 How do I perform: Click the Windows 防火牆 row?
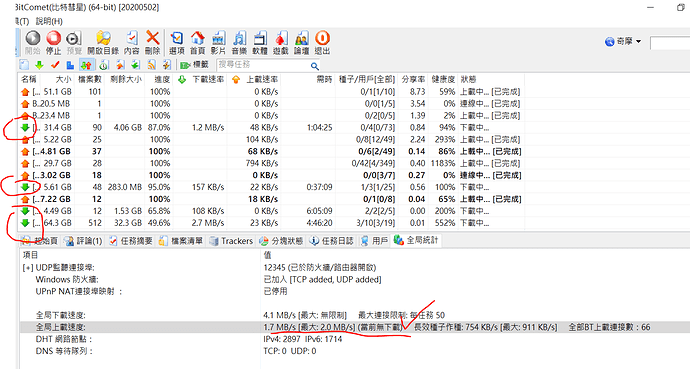point(355,279)
